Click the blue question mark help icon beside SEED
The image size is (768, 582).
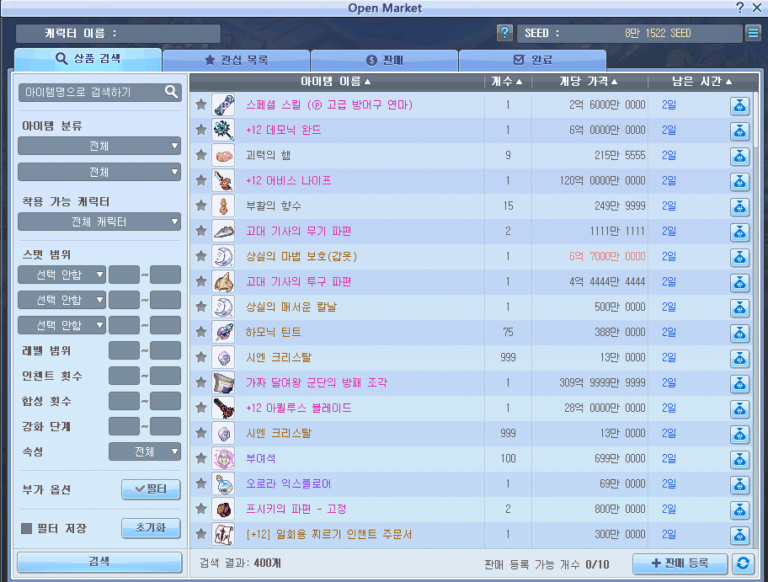point(505,33)
